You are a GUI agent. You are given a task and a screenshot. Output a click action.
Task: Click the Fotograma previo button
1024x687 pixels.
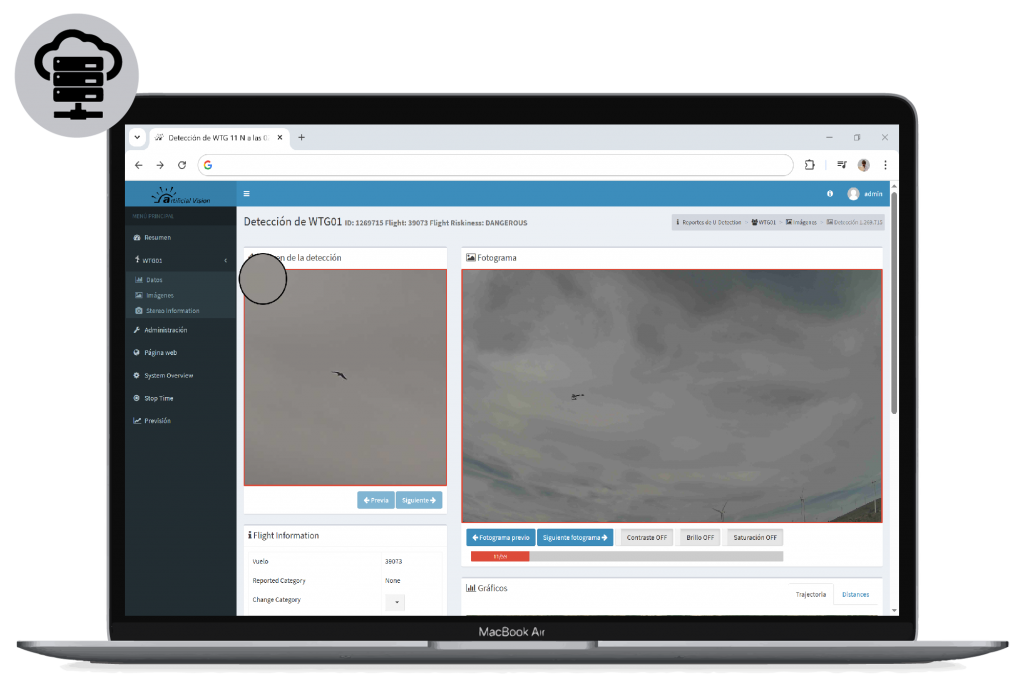pyautogui.click(x=501, y=537)
